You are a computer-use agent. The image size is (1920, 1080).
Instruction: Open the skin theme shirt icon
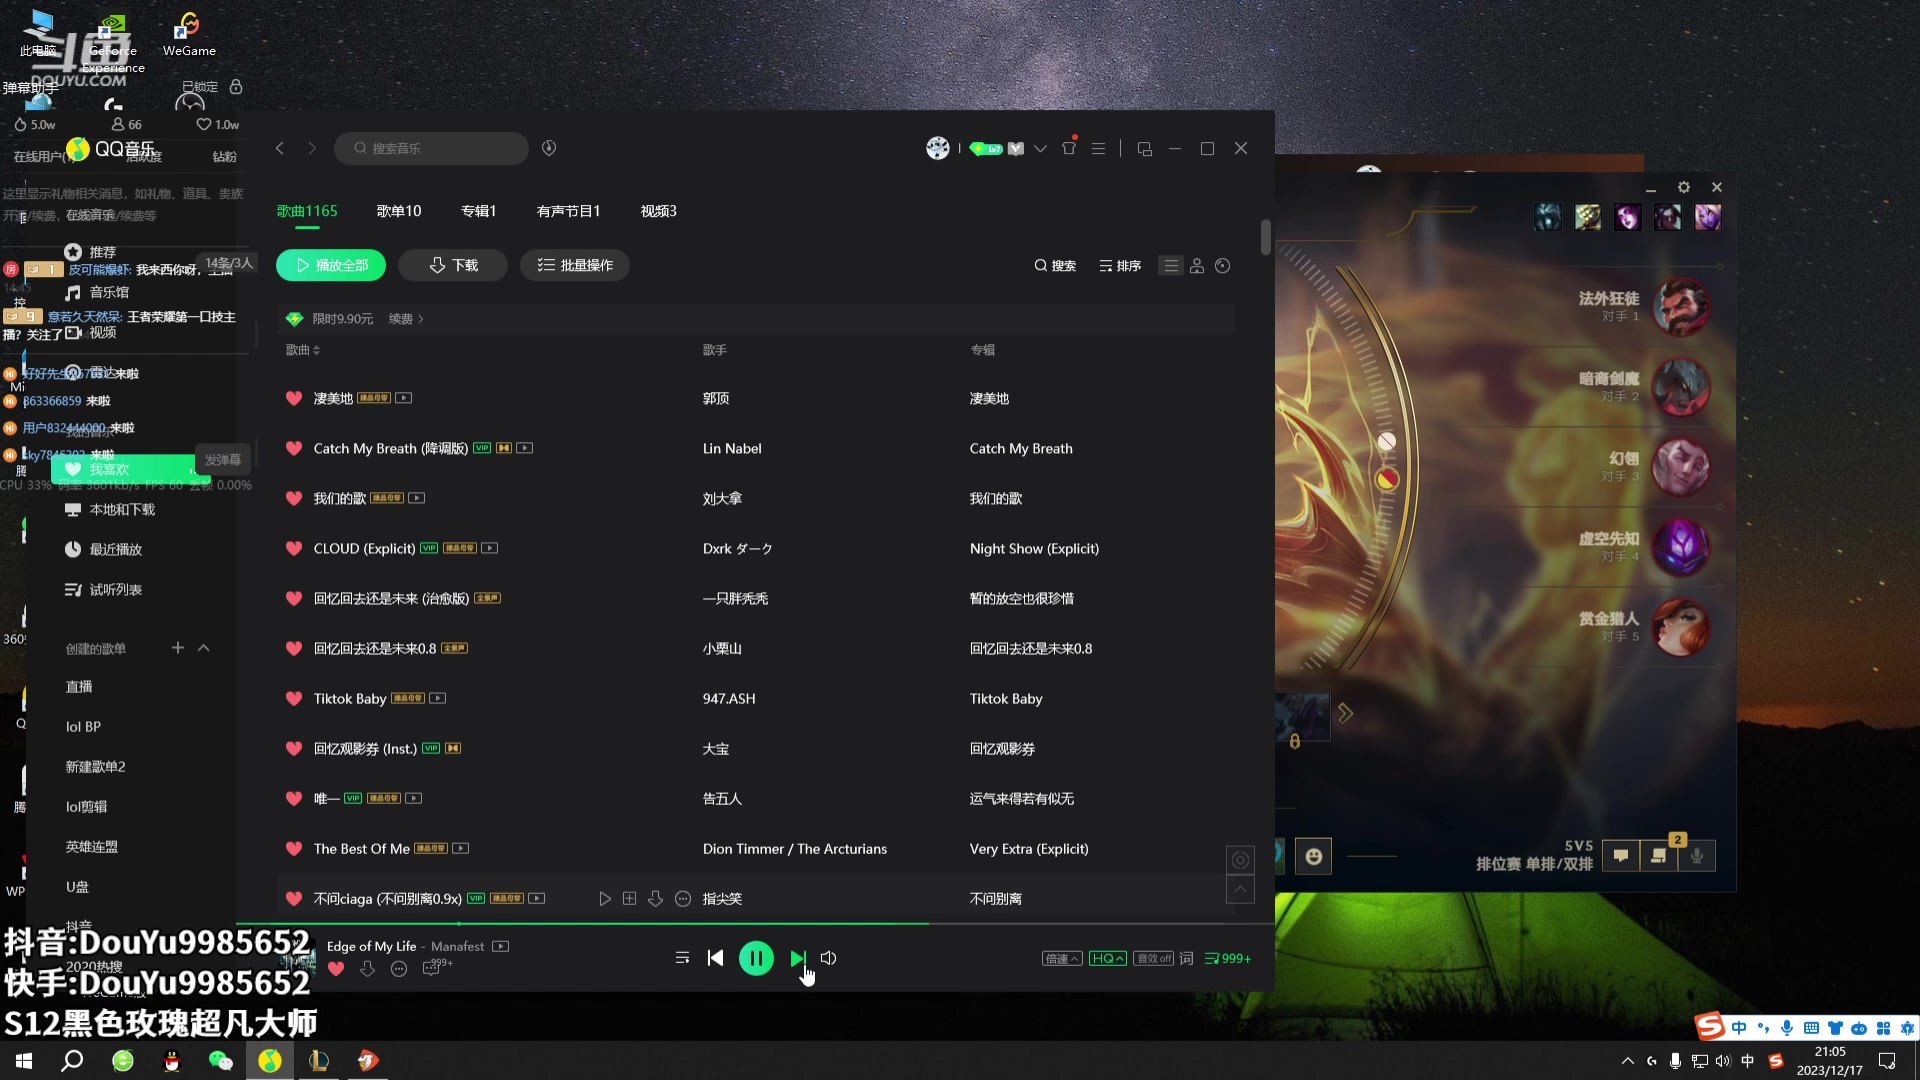(1069, 148)
